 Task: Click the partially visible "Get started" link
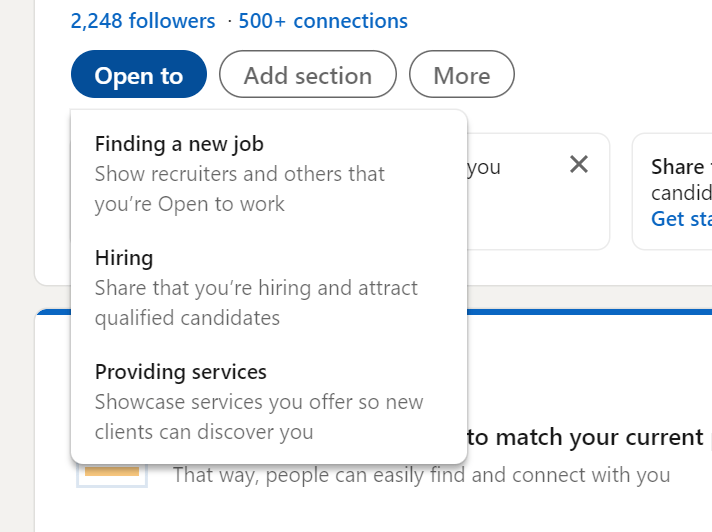pyautogui.click(x=682, y=218)
